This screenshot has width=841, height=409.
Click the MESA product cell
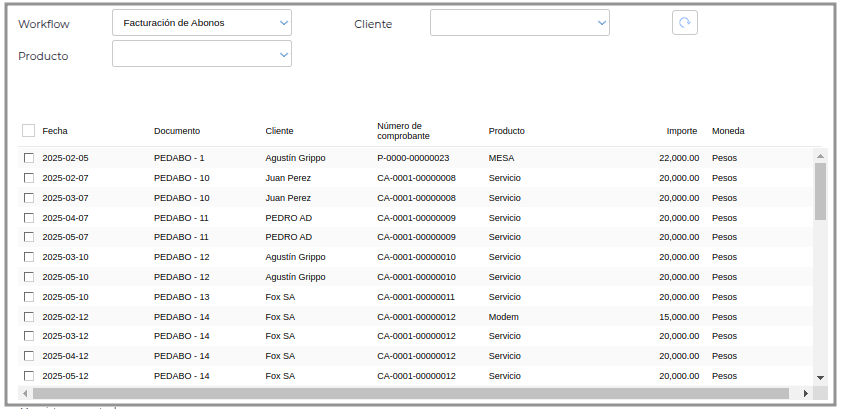coord(501,158)
